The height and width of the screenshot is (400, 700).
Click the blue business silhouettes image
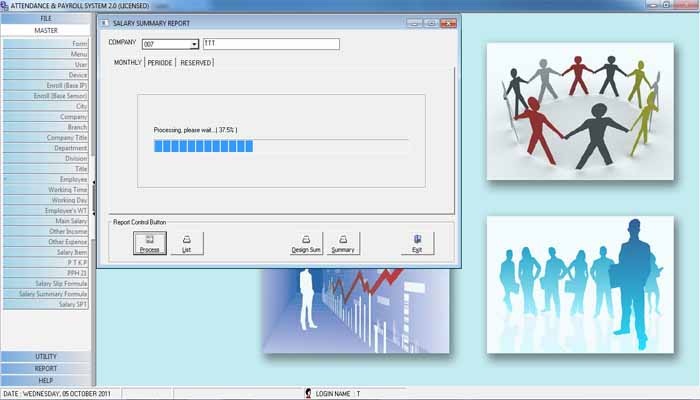580,285
